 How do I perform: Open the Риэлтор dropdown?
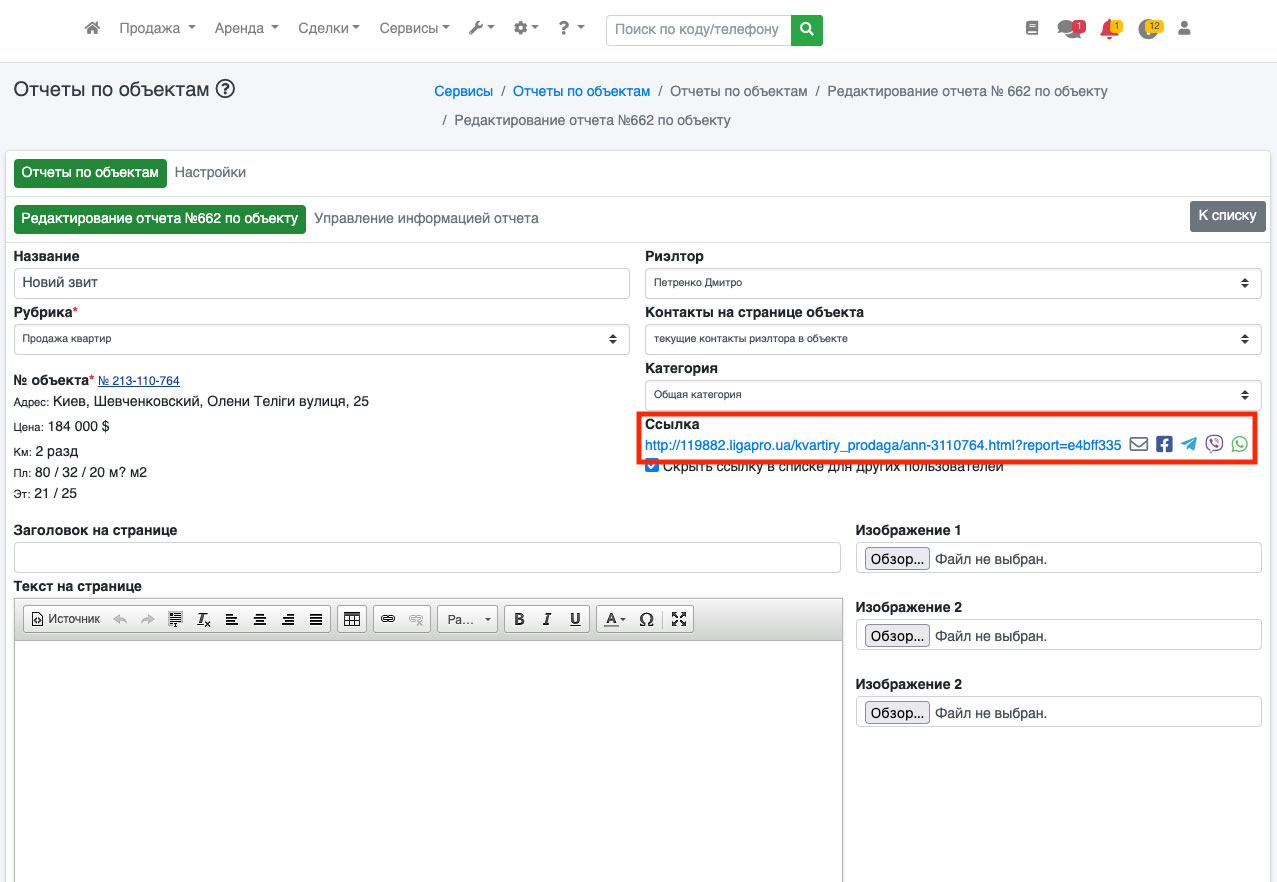point(952,283)
